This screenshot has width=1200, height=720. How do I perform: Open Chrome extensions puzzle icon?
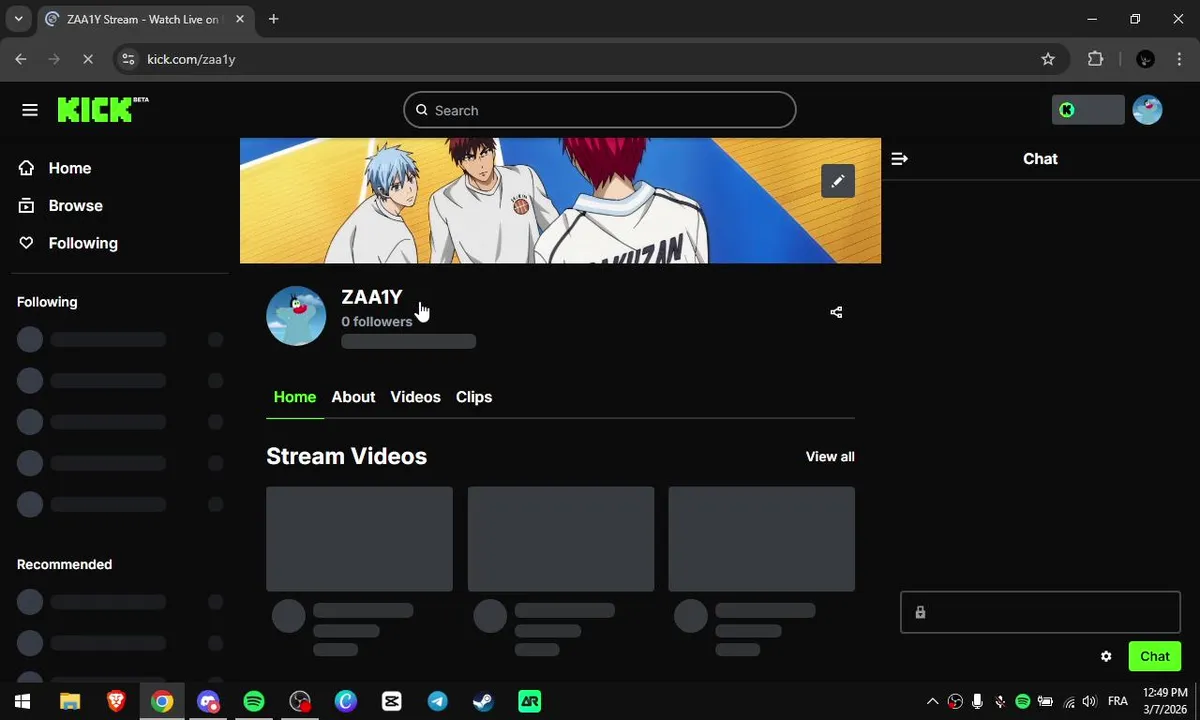pyautogui.click(x=1095, y=59)
